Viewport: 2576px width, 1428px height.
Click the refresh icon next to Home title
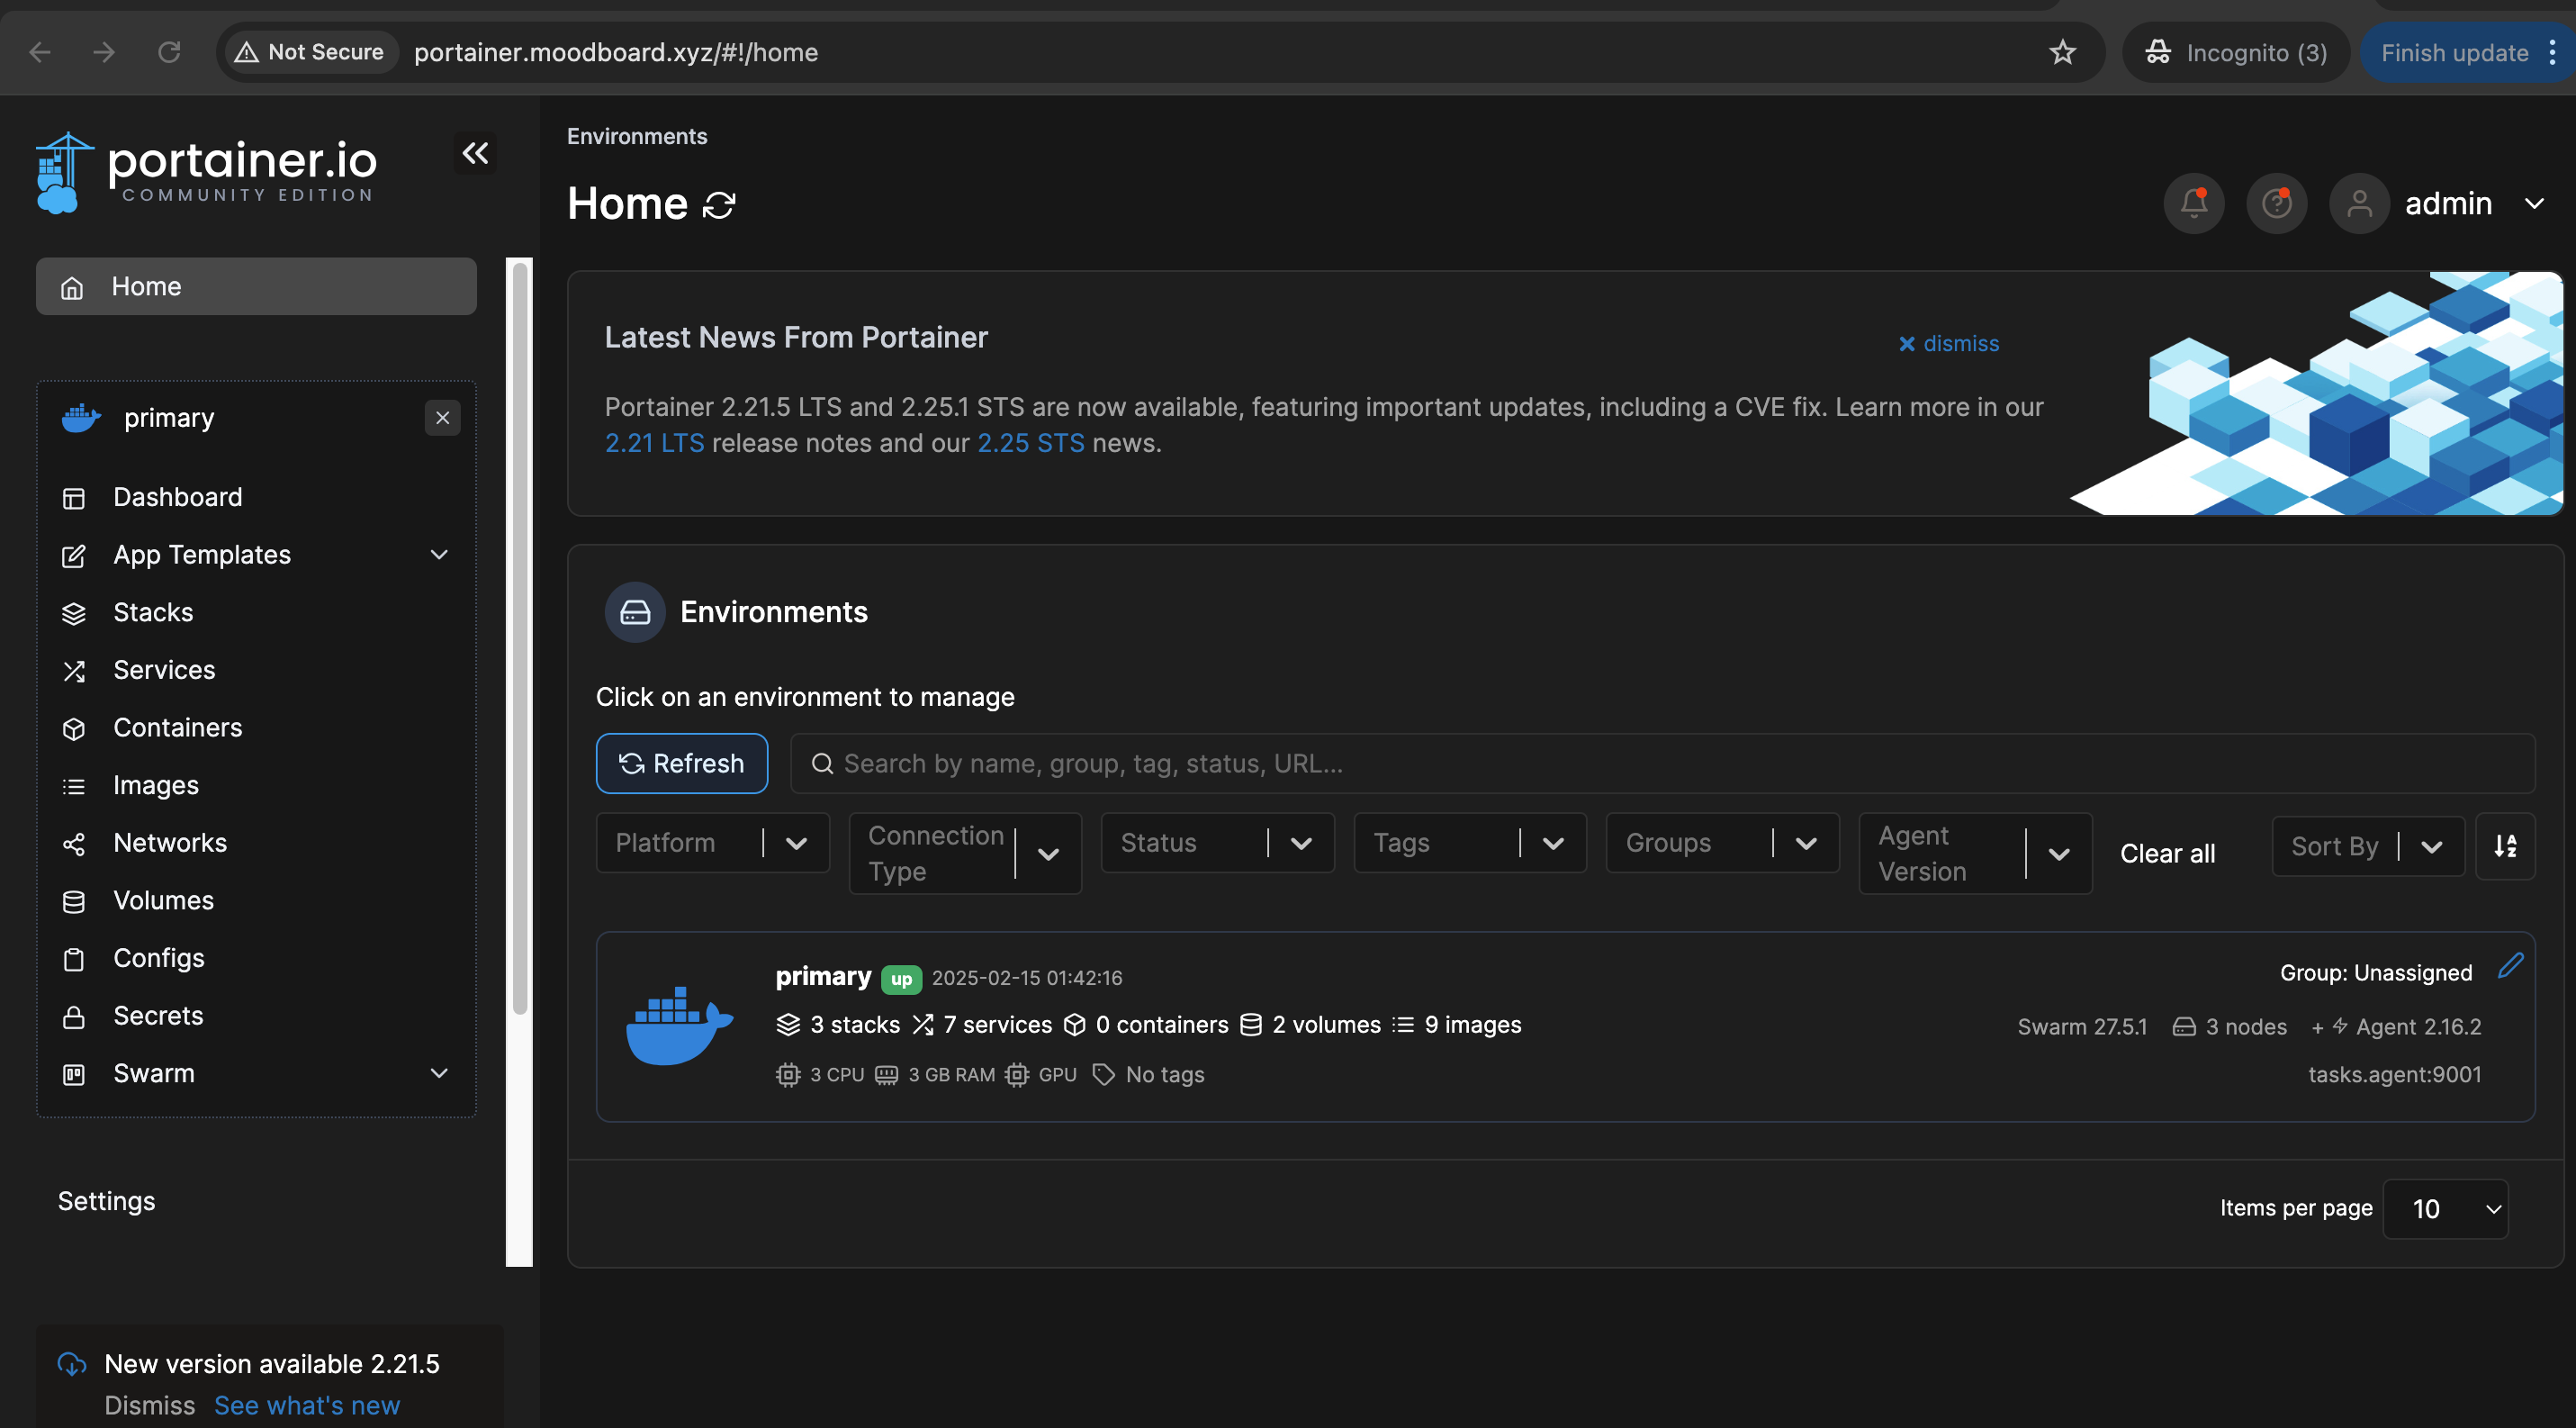[x=719, y=205]
